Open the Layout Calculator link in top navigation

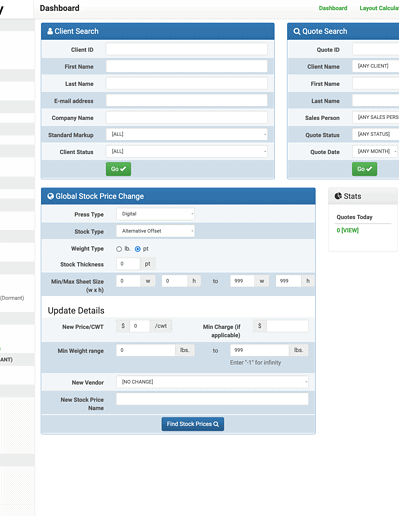point(379,8)
